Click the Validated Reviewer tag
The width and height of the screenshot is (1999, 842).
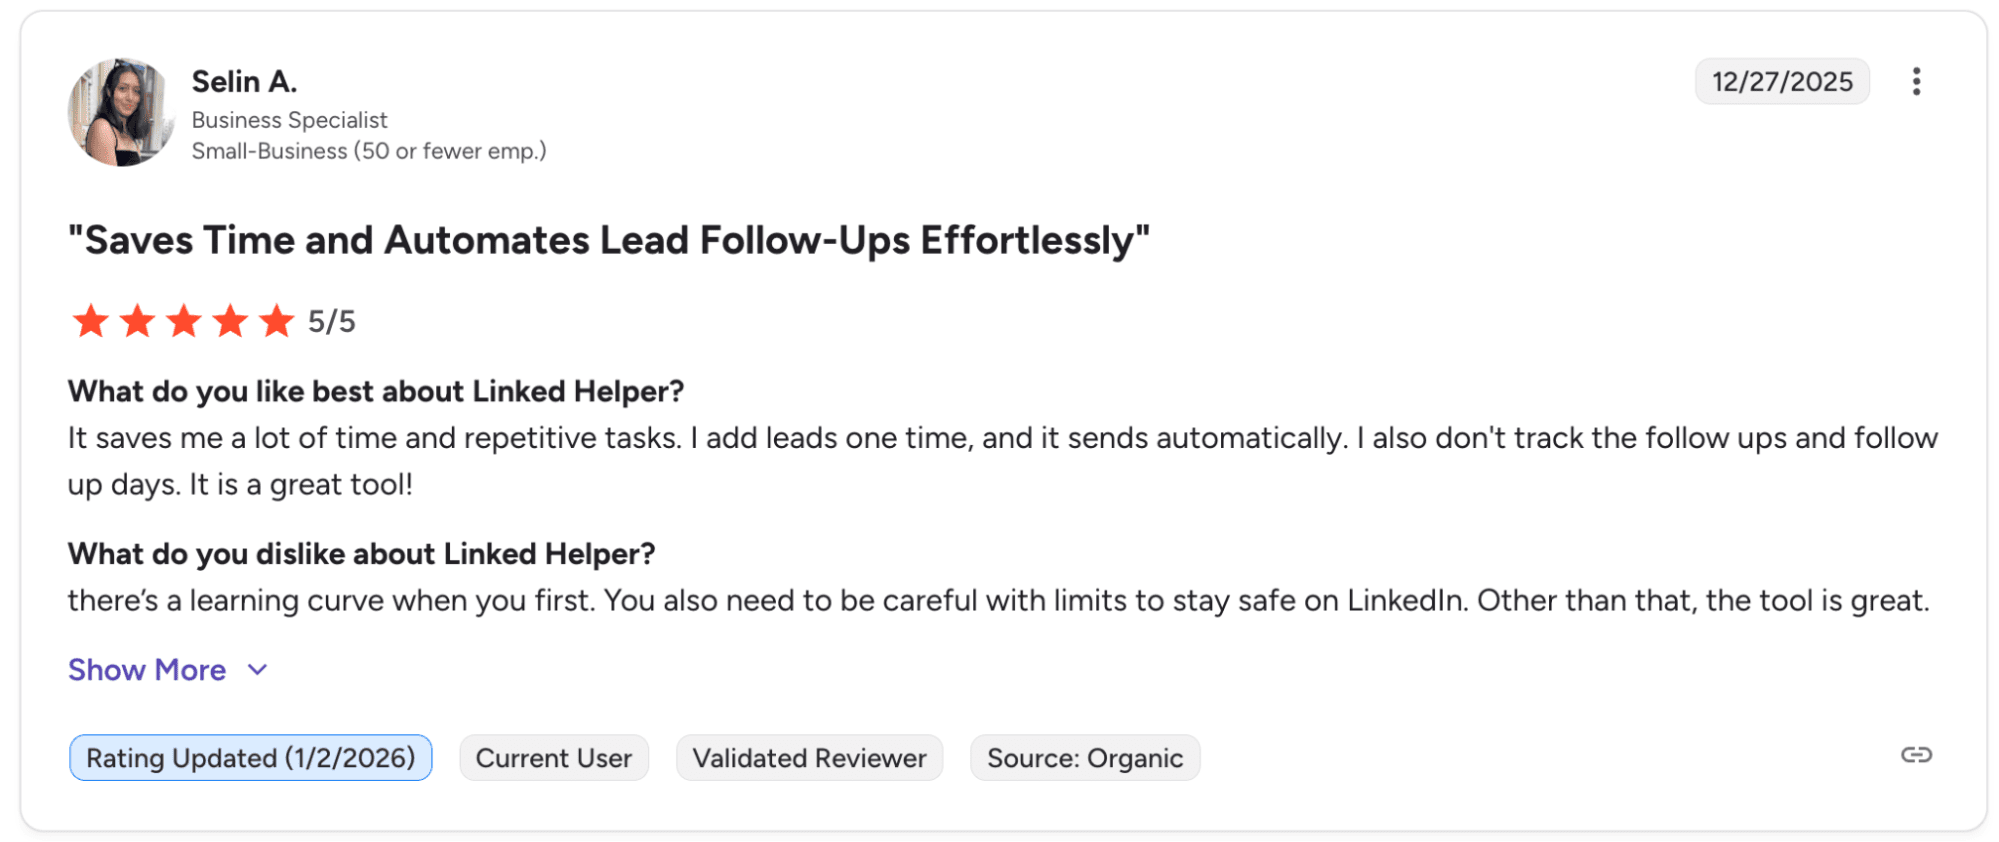[x=809, y=758]
